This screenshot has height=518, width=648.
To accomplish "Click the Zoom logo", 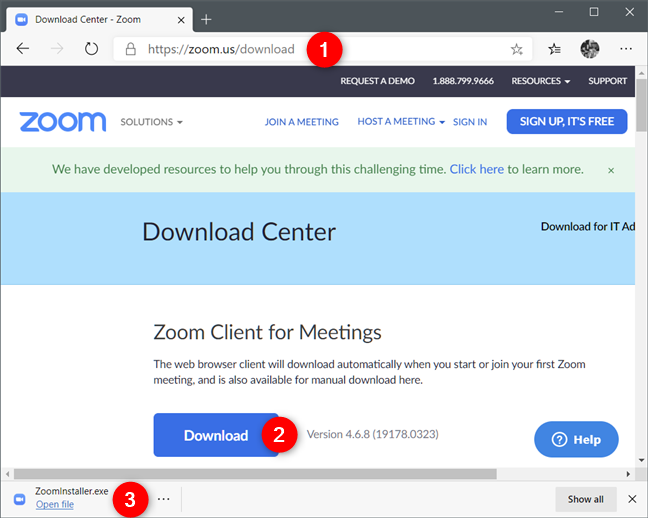I will [63, 122].
